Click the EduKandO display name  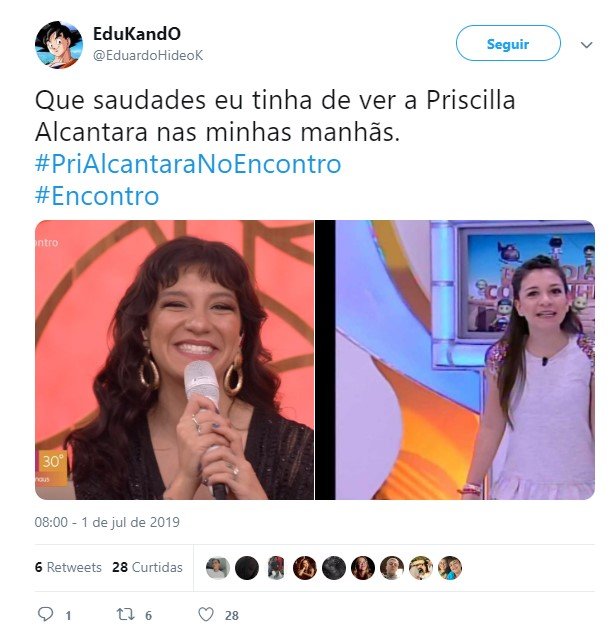click(x=137, y=34)
